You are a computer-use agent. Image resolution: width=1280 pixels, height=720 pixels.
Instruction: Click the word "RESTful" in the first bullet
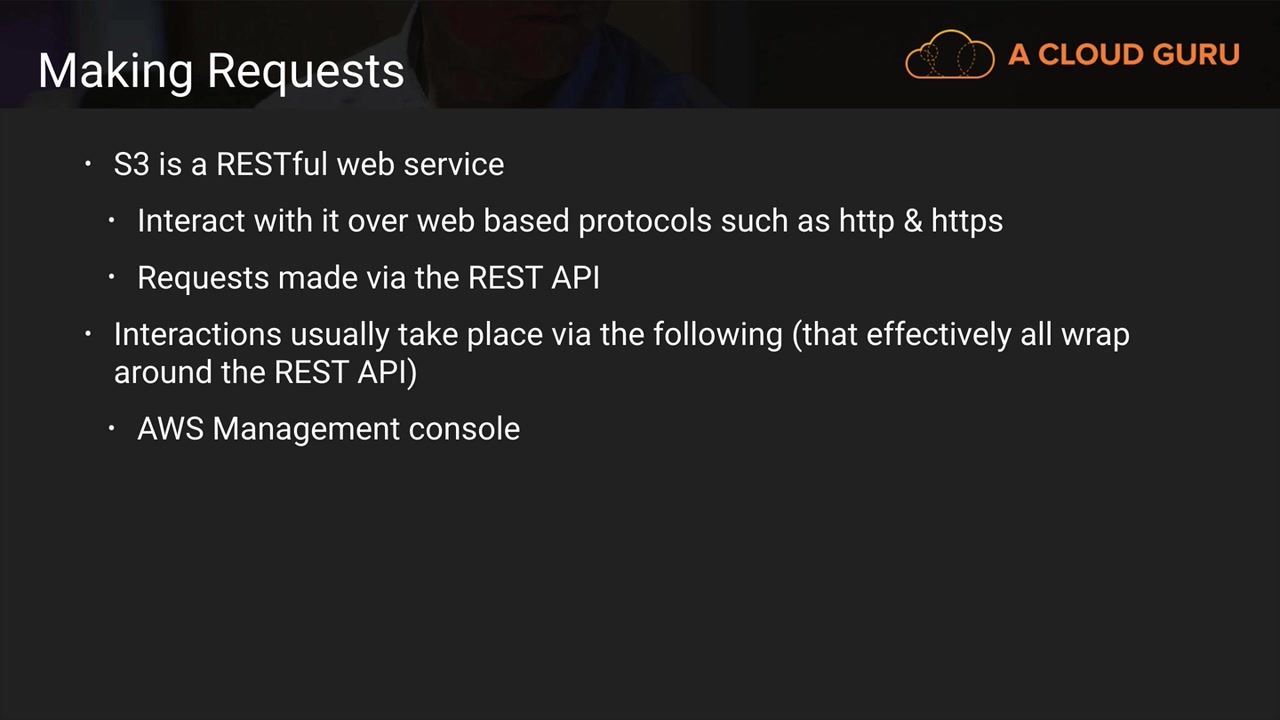click(x=272, y=164)
